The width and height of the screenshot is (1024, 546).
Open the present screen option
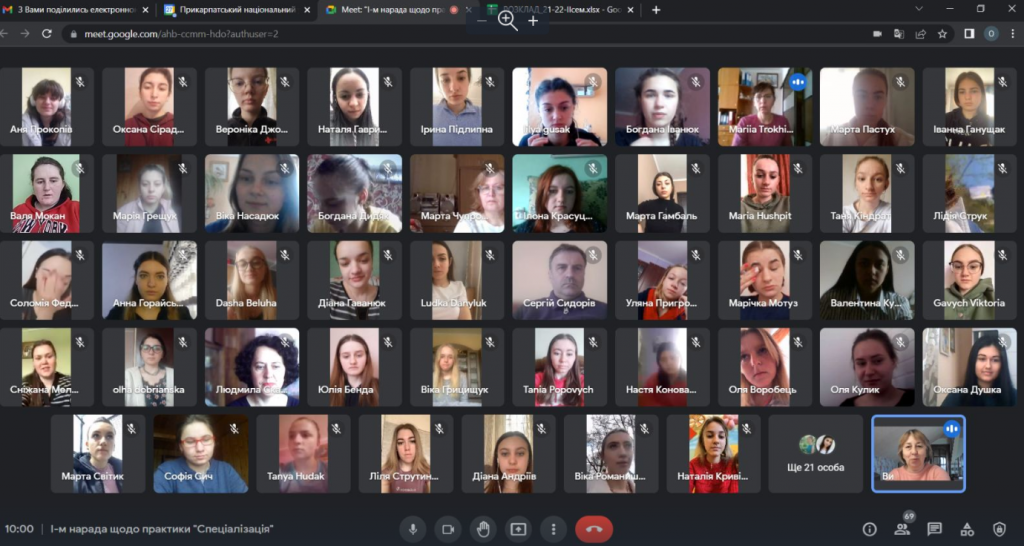[518, 528]
